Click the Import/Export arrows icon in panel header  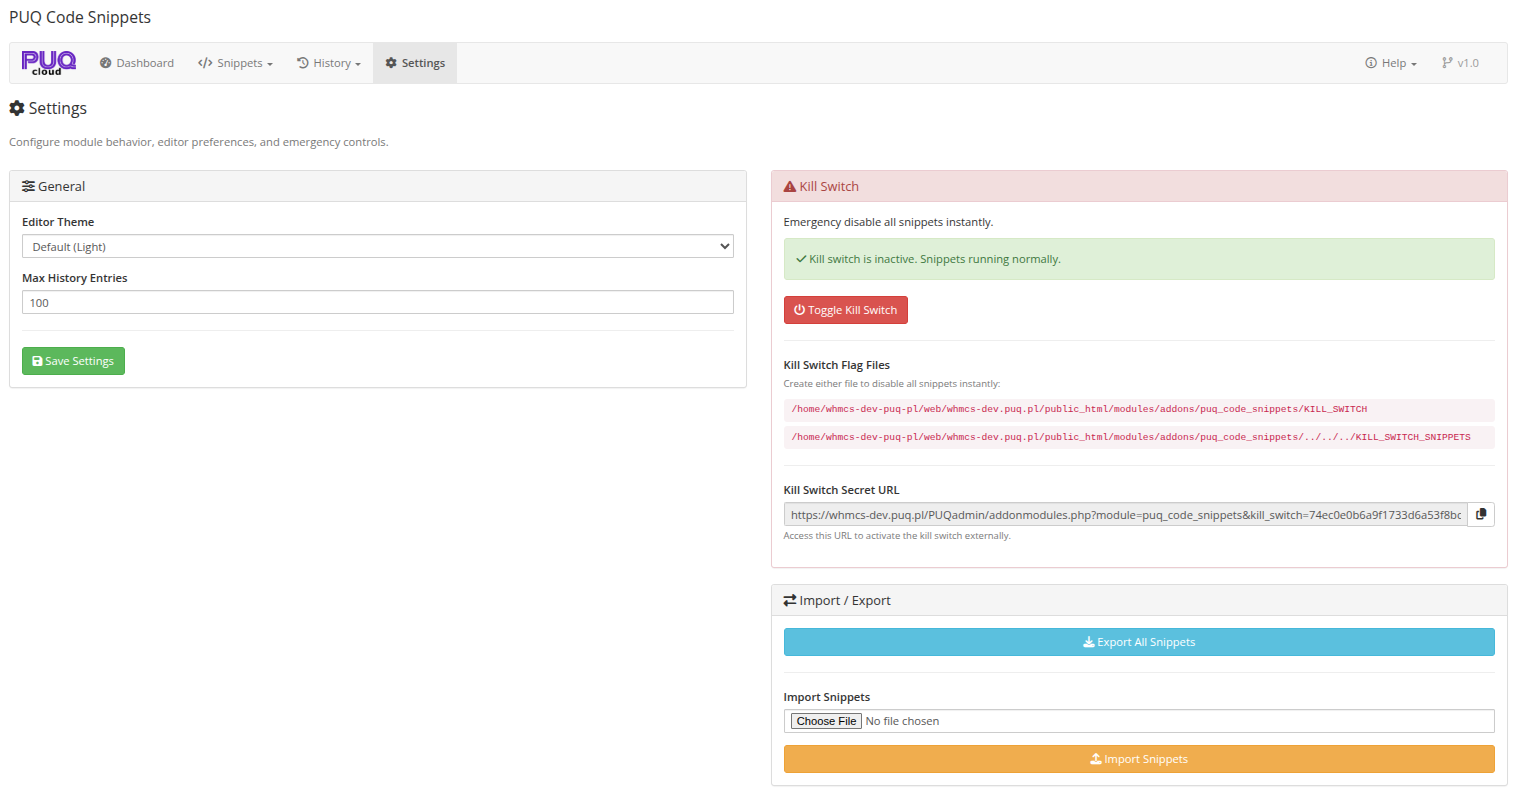789,600
